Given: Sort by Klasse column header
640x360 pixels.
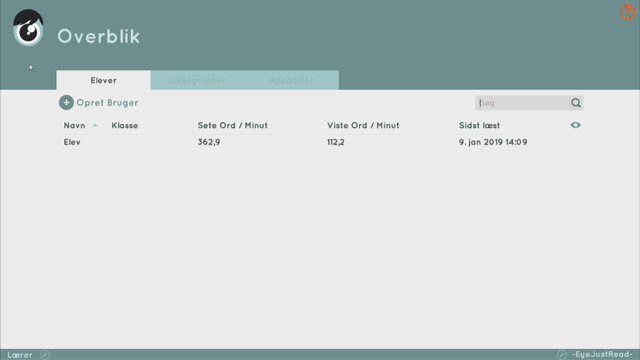Looking at the screenshot, I should [x=124, y=125].
